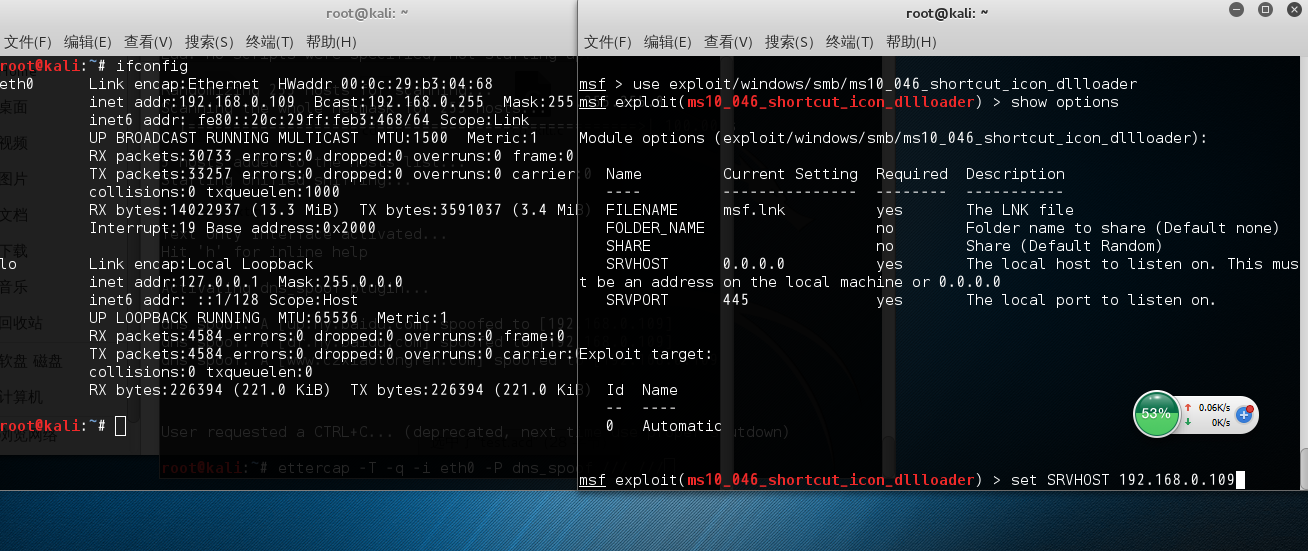Click SHARE option name in table

[x=628, y=246]
